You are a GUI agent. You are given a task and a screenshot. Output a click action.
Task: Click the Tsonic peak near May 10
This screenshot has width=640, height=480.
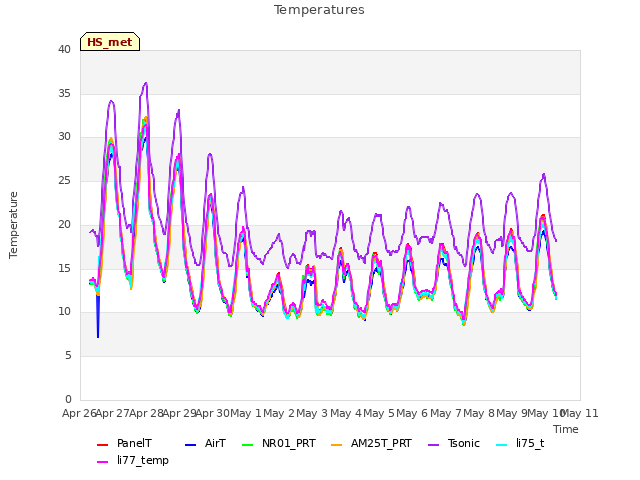coord(544,174)
